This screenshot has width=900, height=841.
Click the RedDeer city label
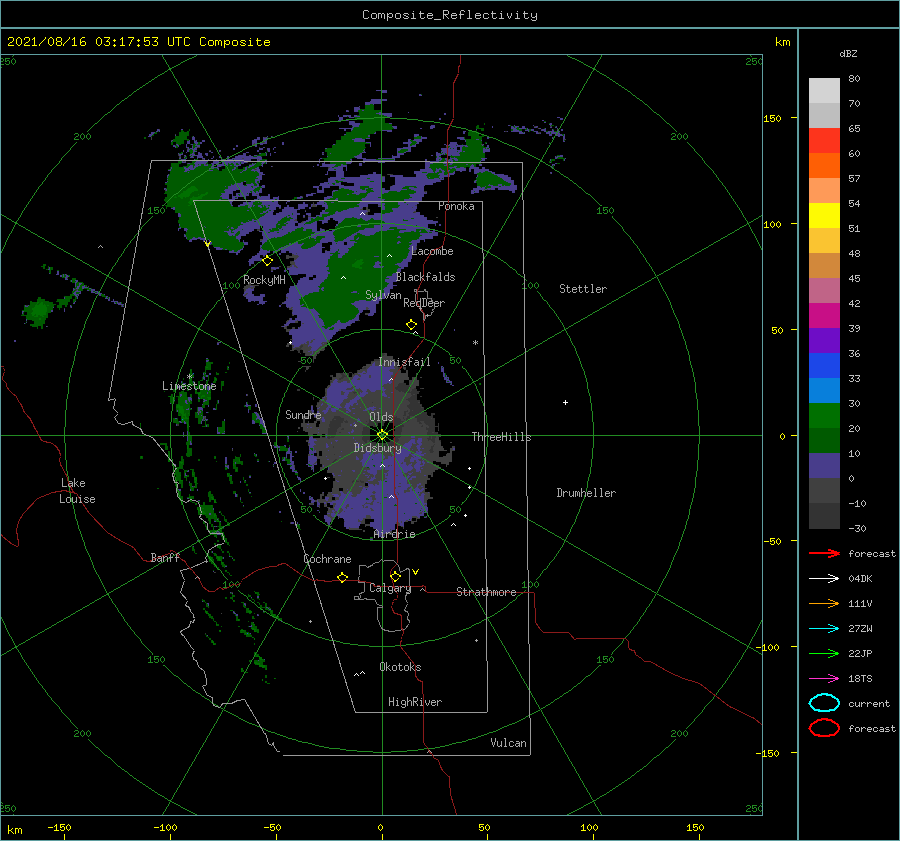click(x=424, y=303)
